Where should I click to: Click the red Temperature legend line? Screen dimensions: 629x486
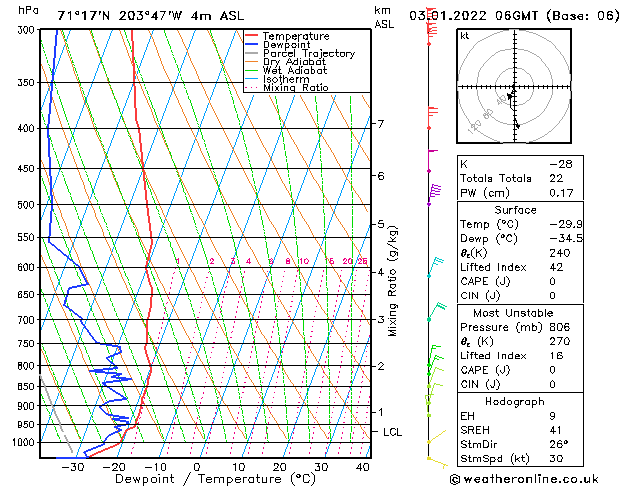(x=251, y=36)
